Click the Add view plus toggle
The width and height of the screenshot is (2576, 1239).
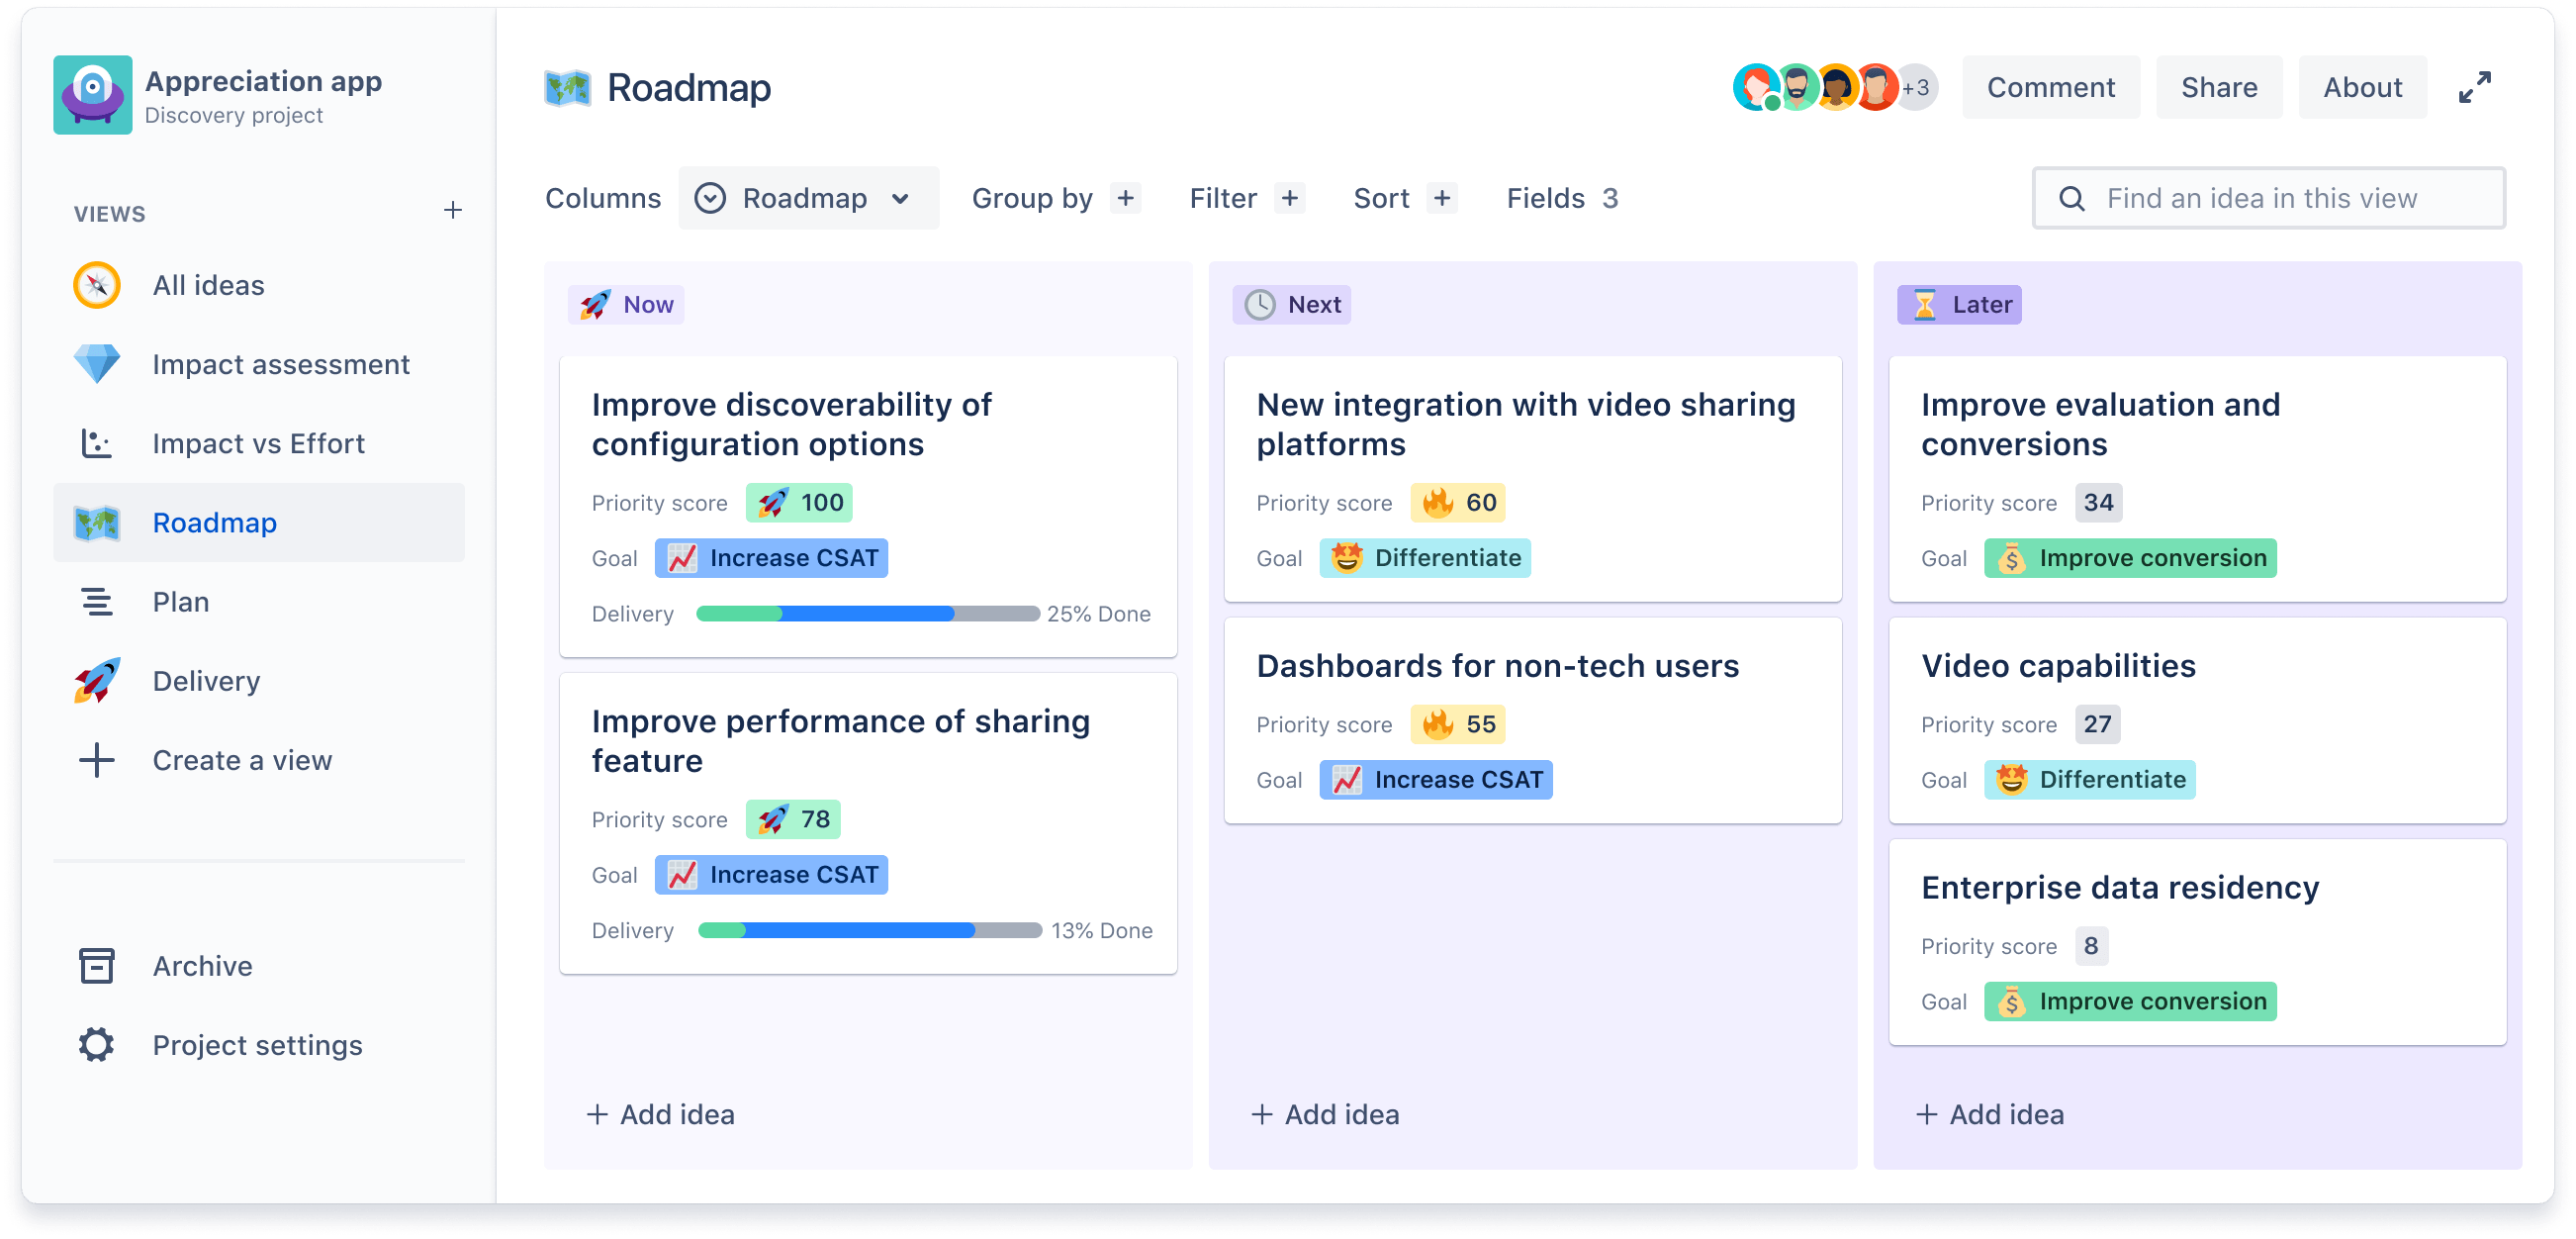(x=453, y=212)
